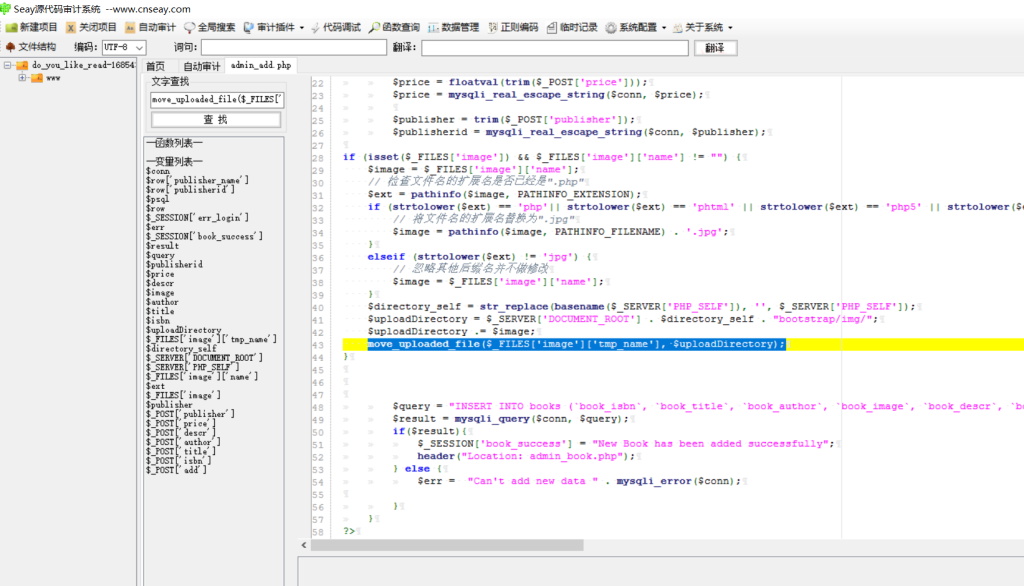Screen dimensions: 1024x586
Task: Open 数据管理 (Data Management) tool
Action: tap(433, 27)
